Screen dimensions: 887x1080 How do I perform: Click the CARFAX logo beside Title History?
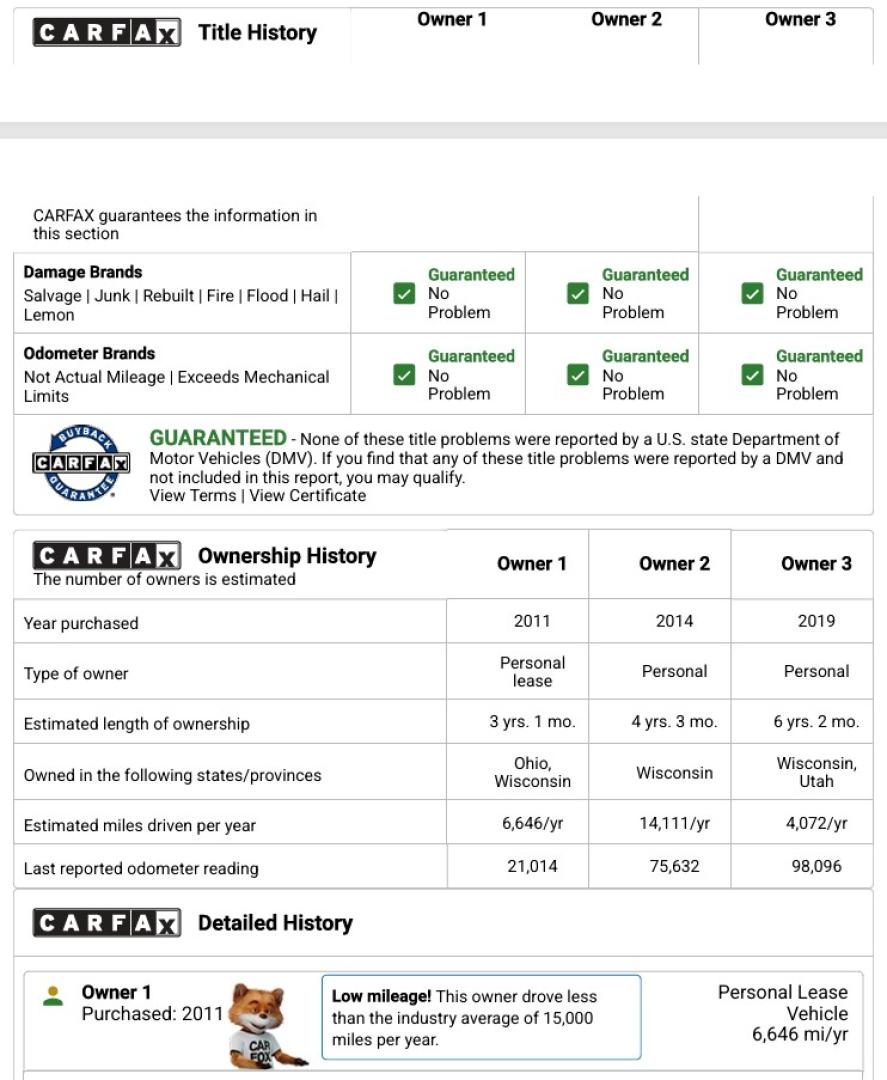pos(107,32)
